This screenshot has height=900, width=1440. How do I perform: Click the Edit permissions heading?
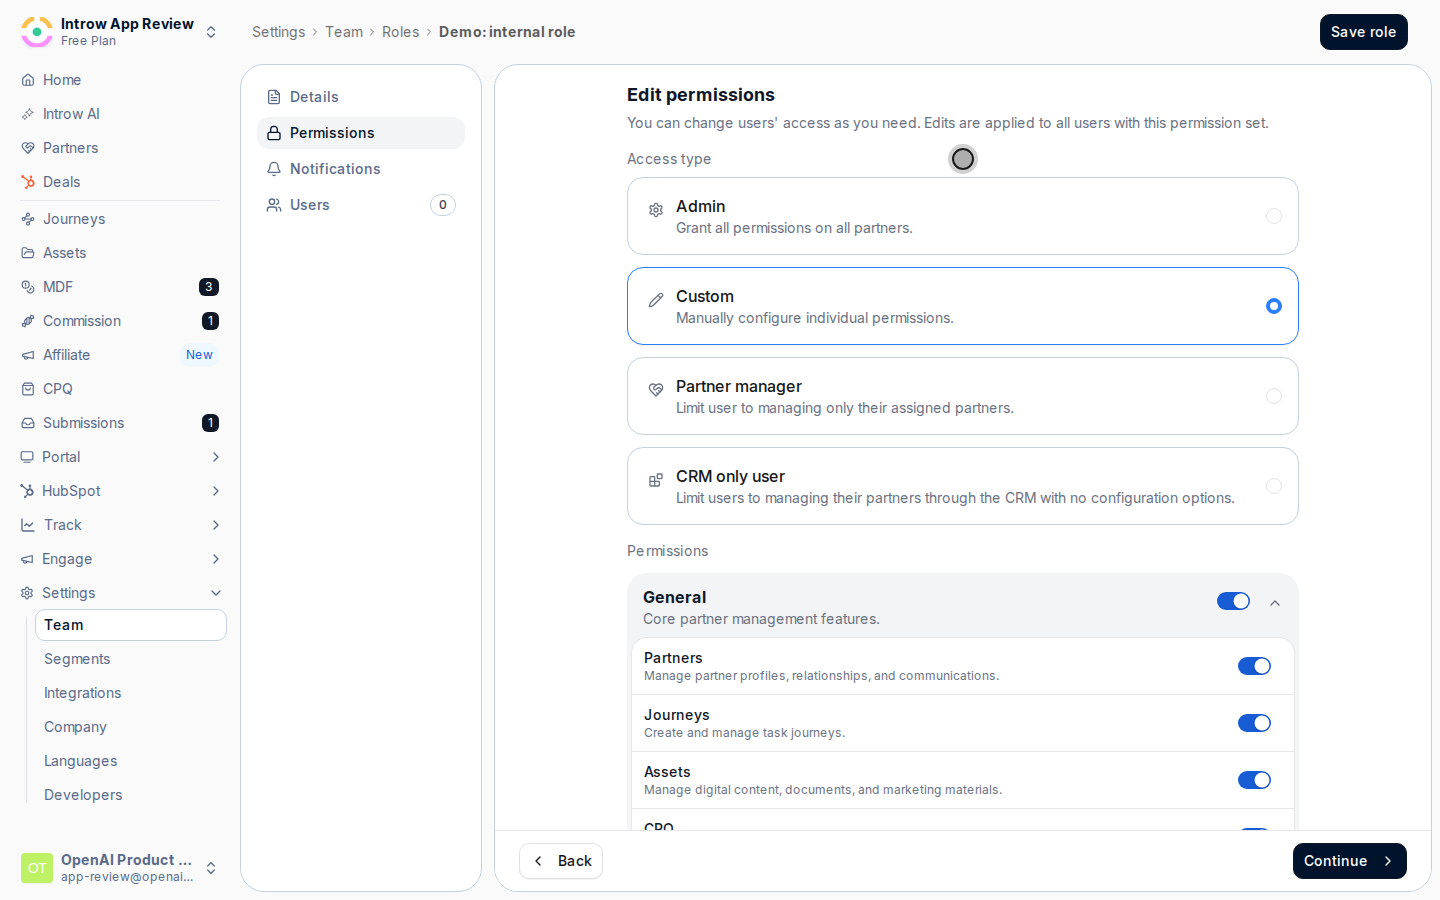click(701, 95)
